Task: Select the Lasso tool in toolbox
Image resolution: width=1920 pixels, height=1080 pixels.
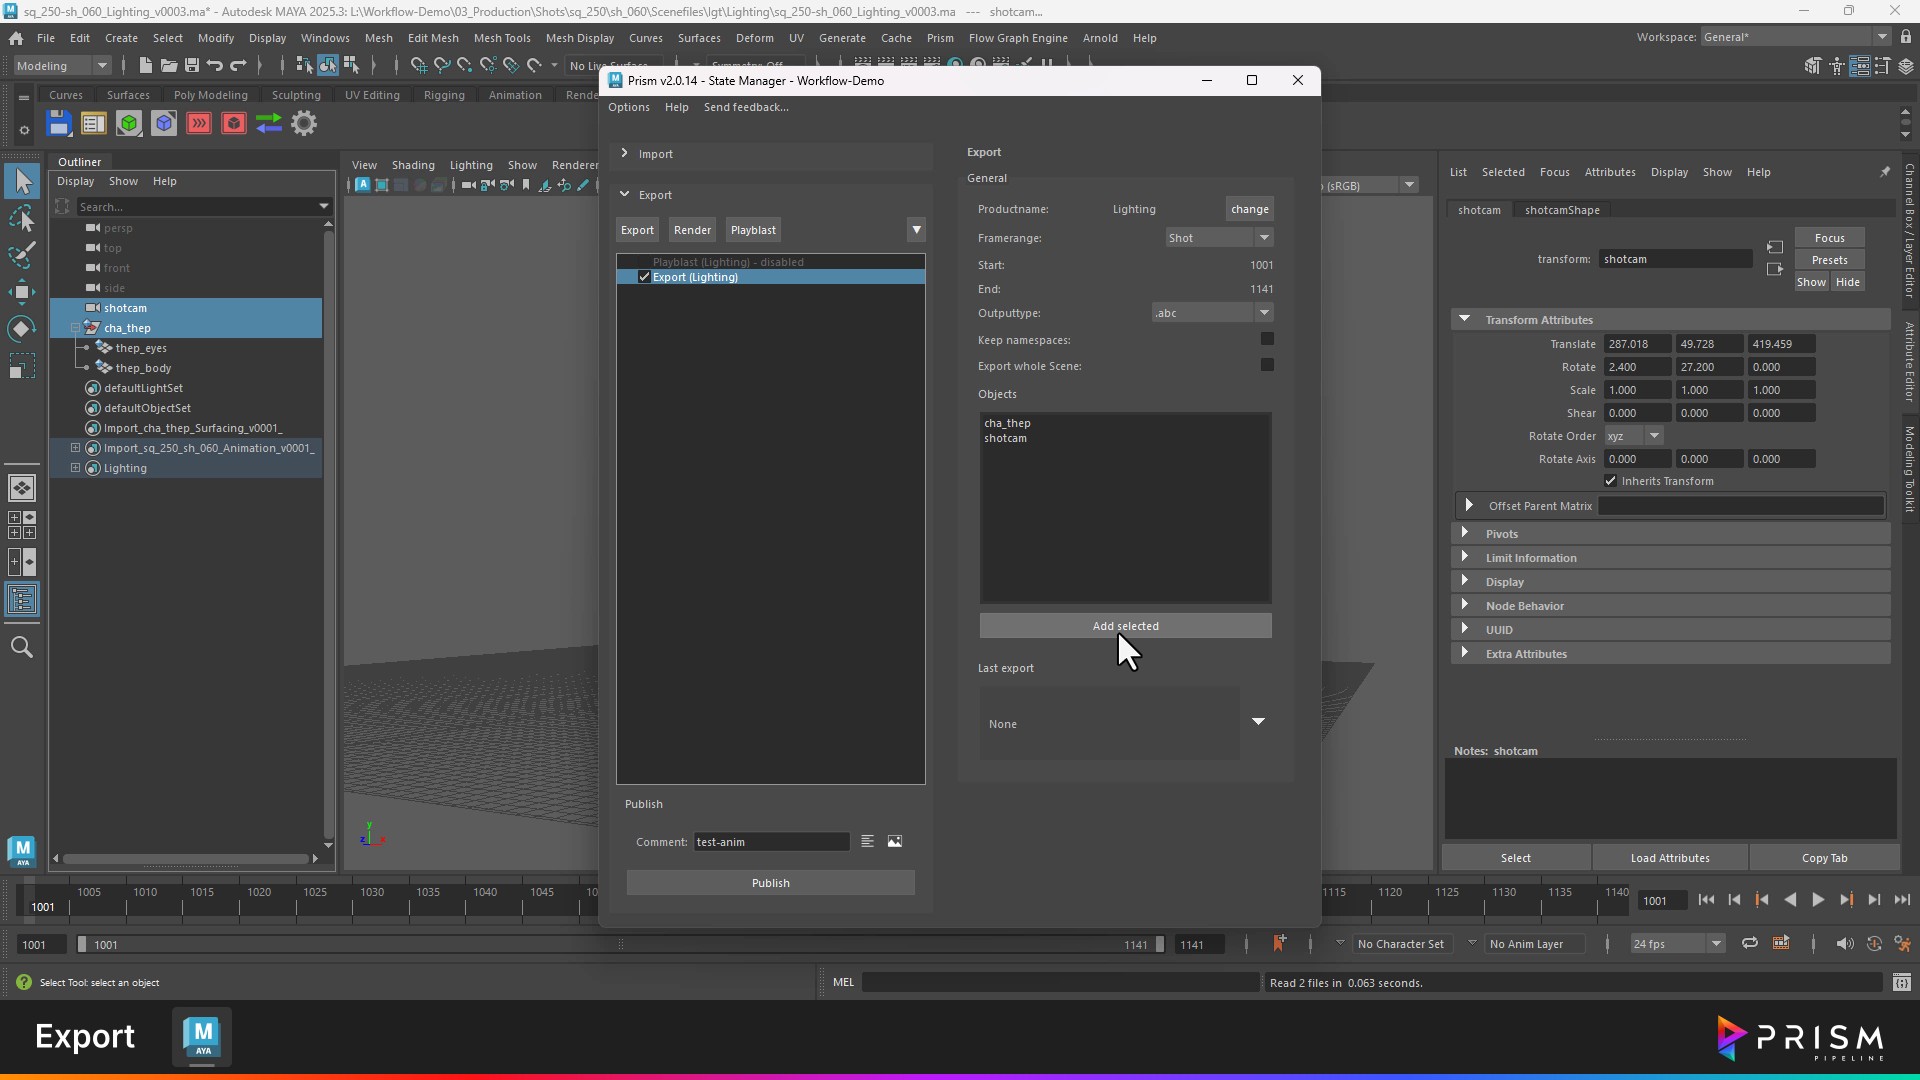Action: [22, 219]
